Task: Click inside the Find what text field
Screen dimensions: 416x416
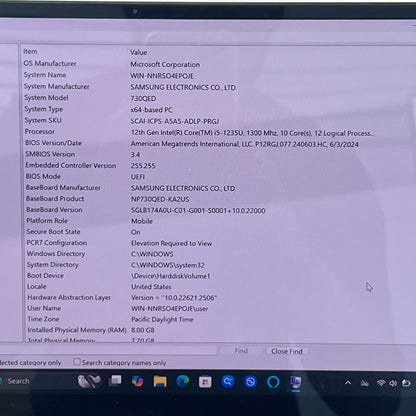Action: pyautogui.click(x=108, y=350)
